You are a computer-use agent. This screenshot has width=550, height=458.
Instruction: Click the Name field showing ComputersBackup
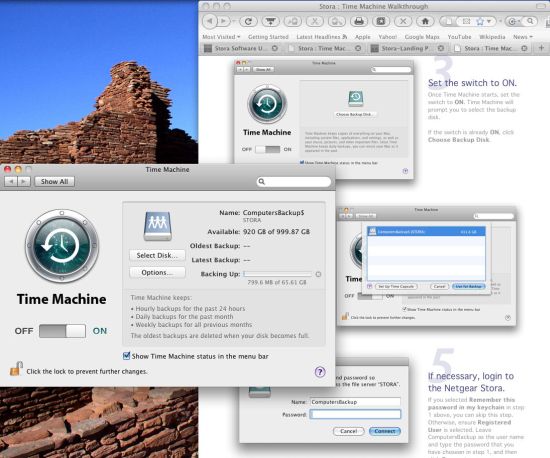point(355,402)
